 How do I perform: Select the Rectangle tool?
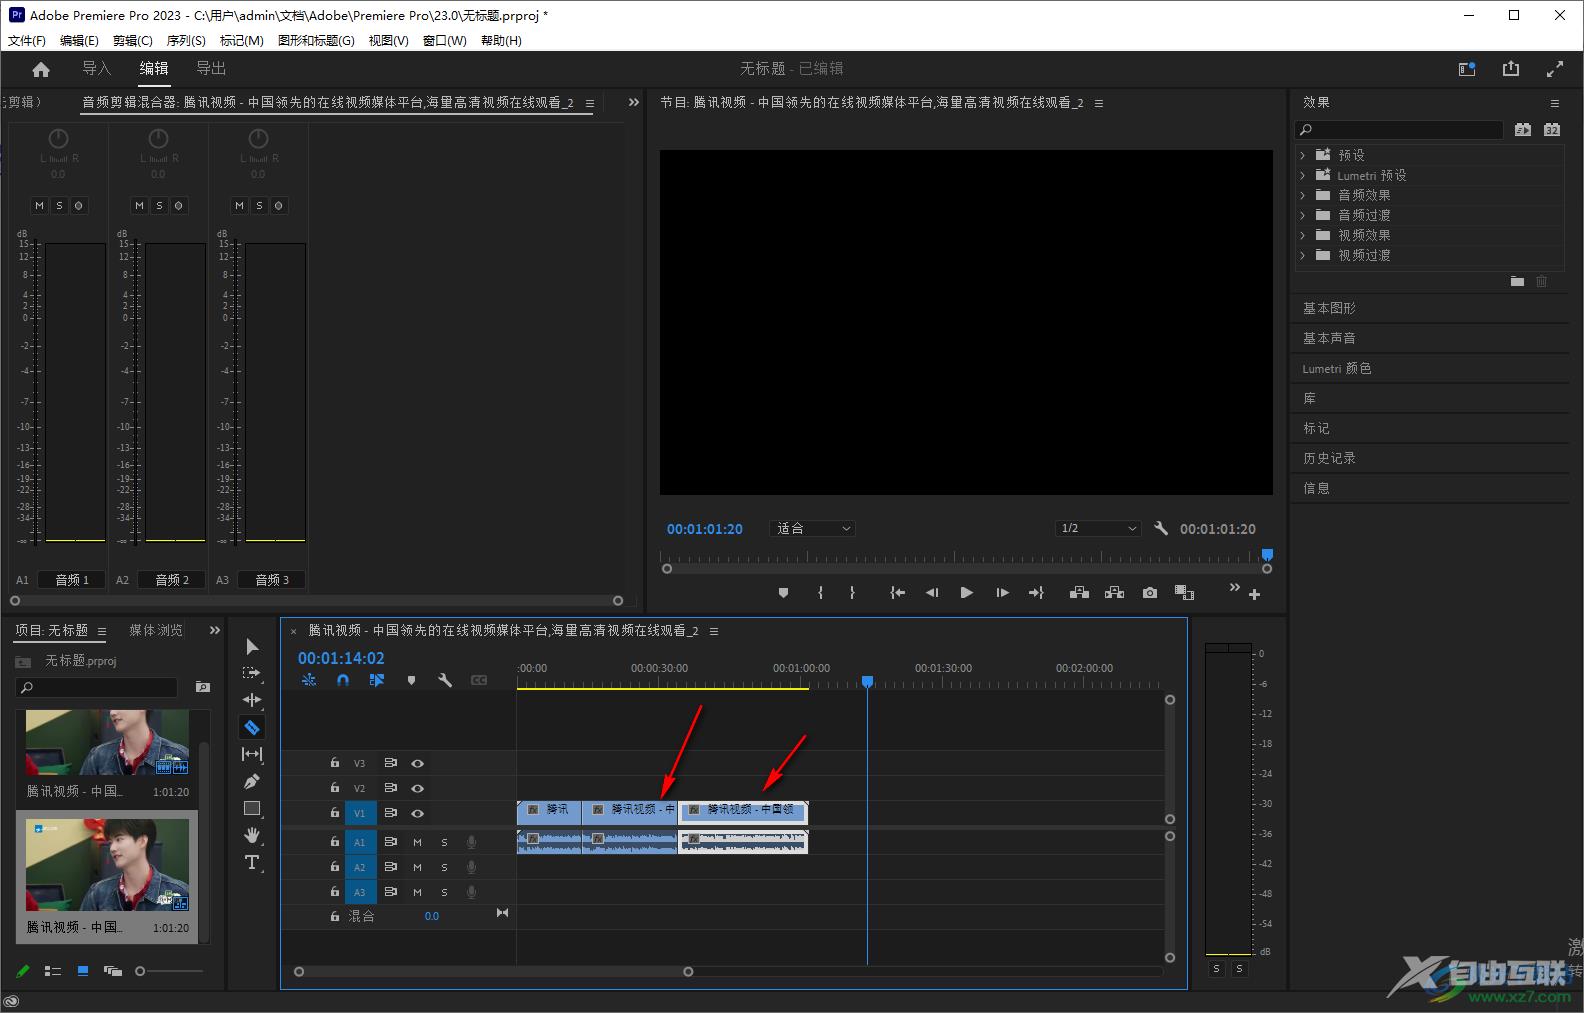click(252, 808)
